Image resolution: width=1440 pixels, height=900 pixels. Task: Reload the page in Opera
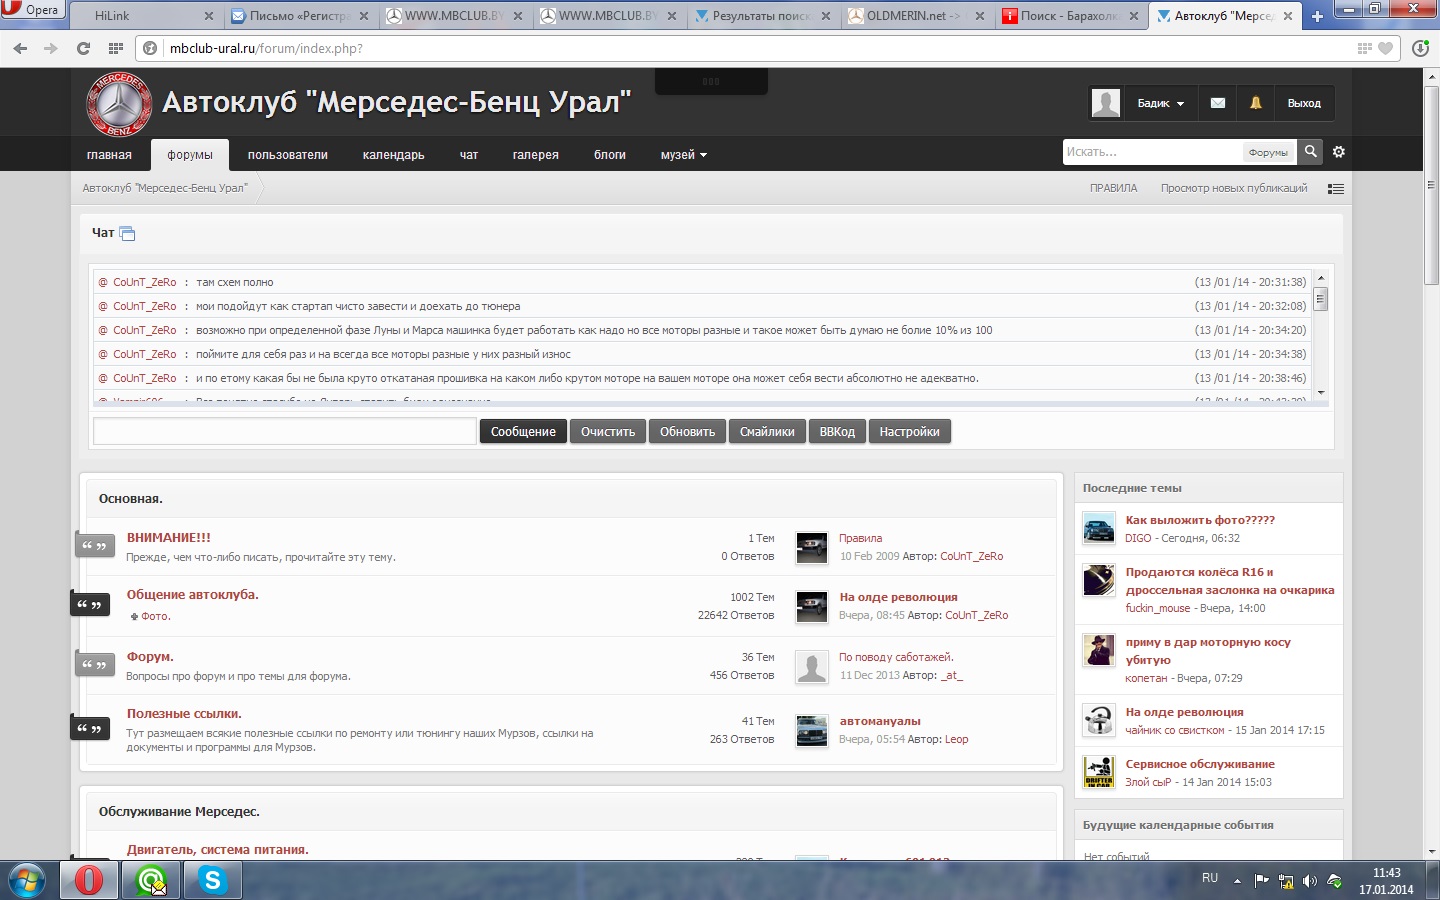83,48
